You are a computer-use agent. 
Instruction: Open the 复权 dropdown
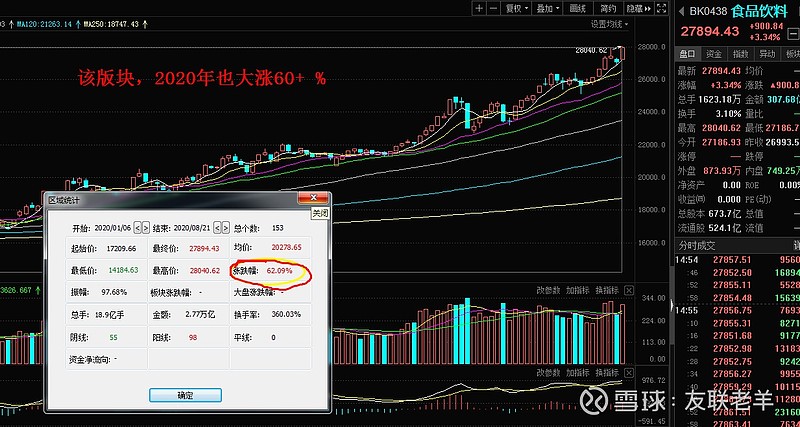516,9
